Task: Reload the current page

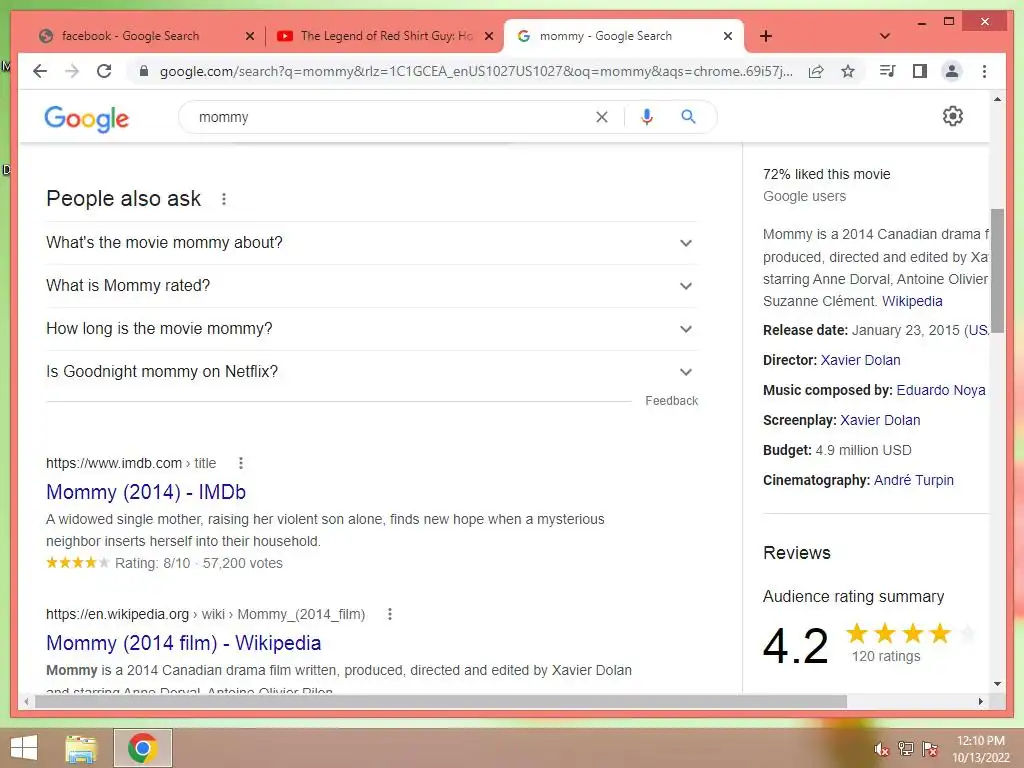Action: click(104, 71)
